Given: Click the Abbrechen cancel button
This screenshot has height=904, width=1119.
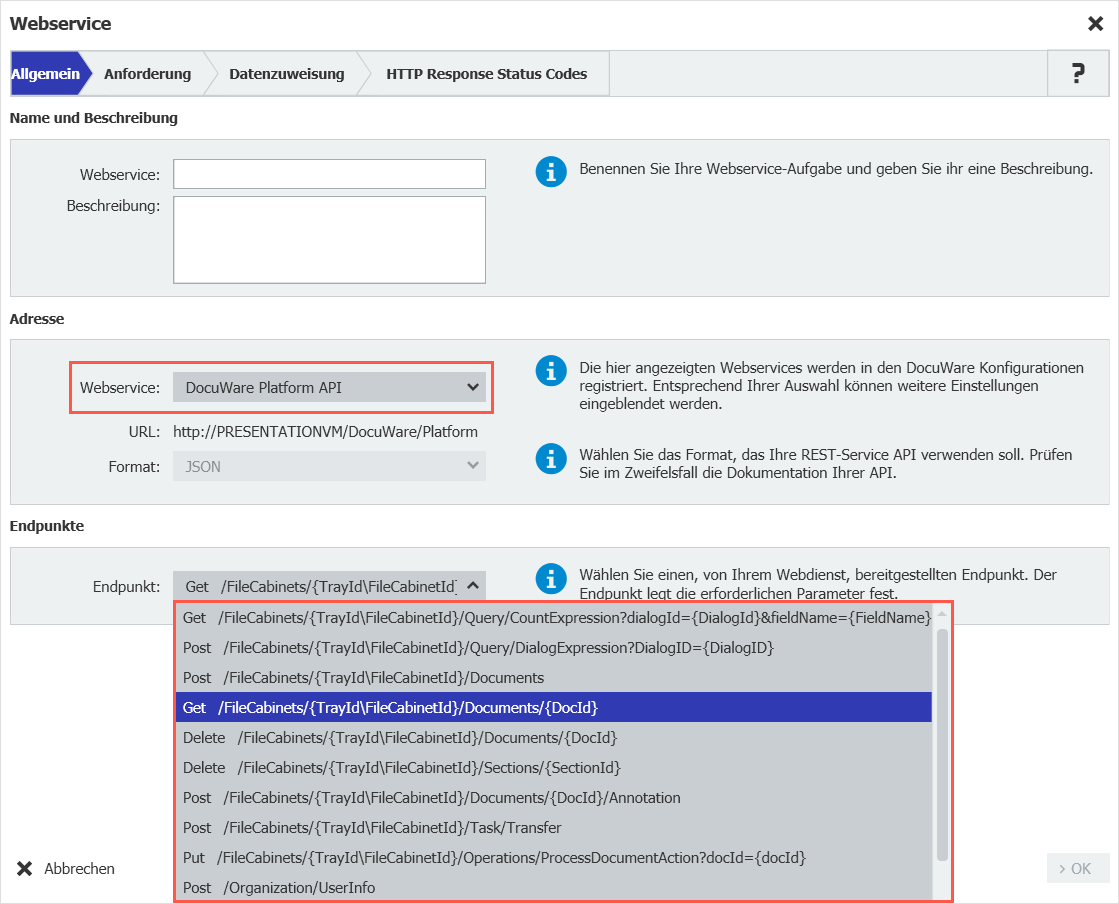Looking at the screenshot, I should pos(67,869).
